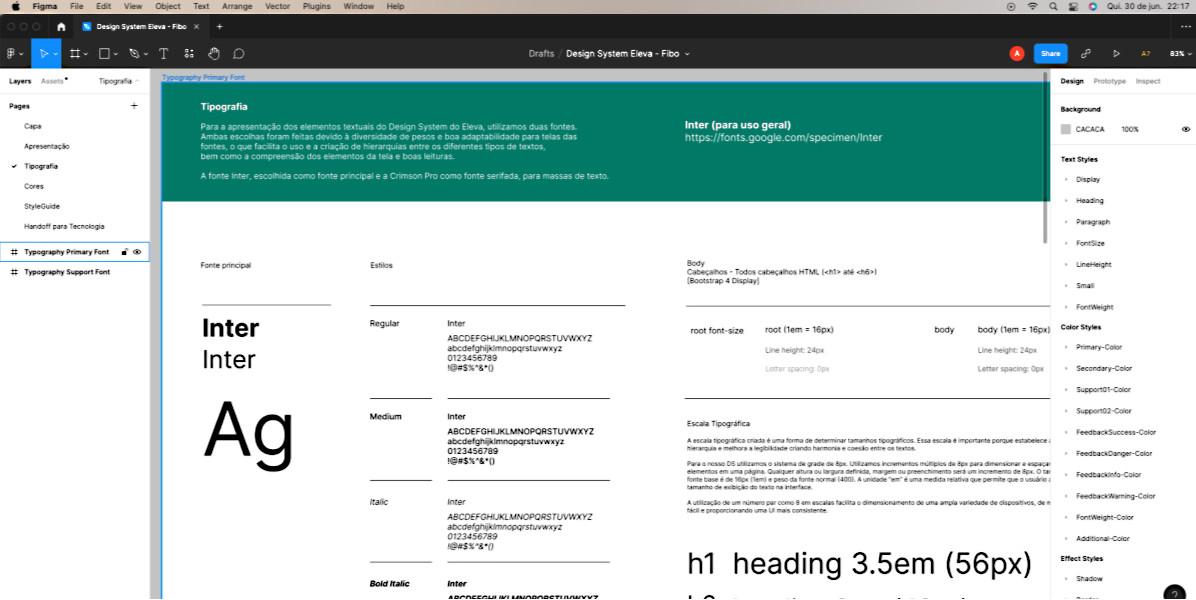Select the Frame tool

(75, 53)
